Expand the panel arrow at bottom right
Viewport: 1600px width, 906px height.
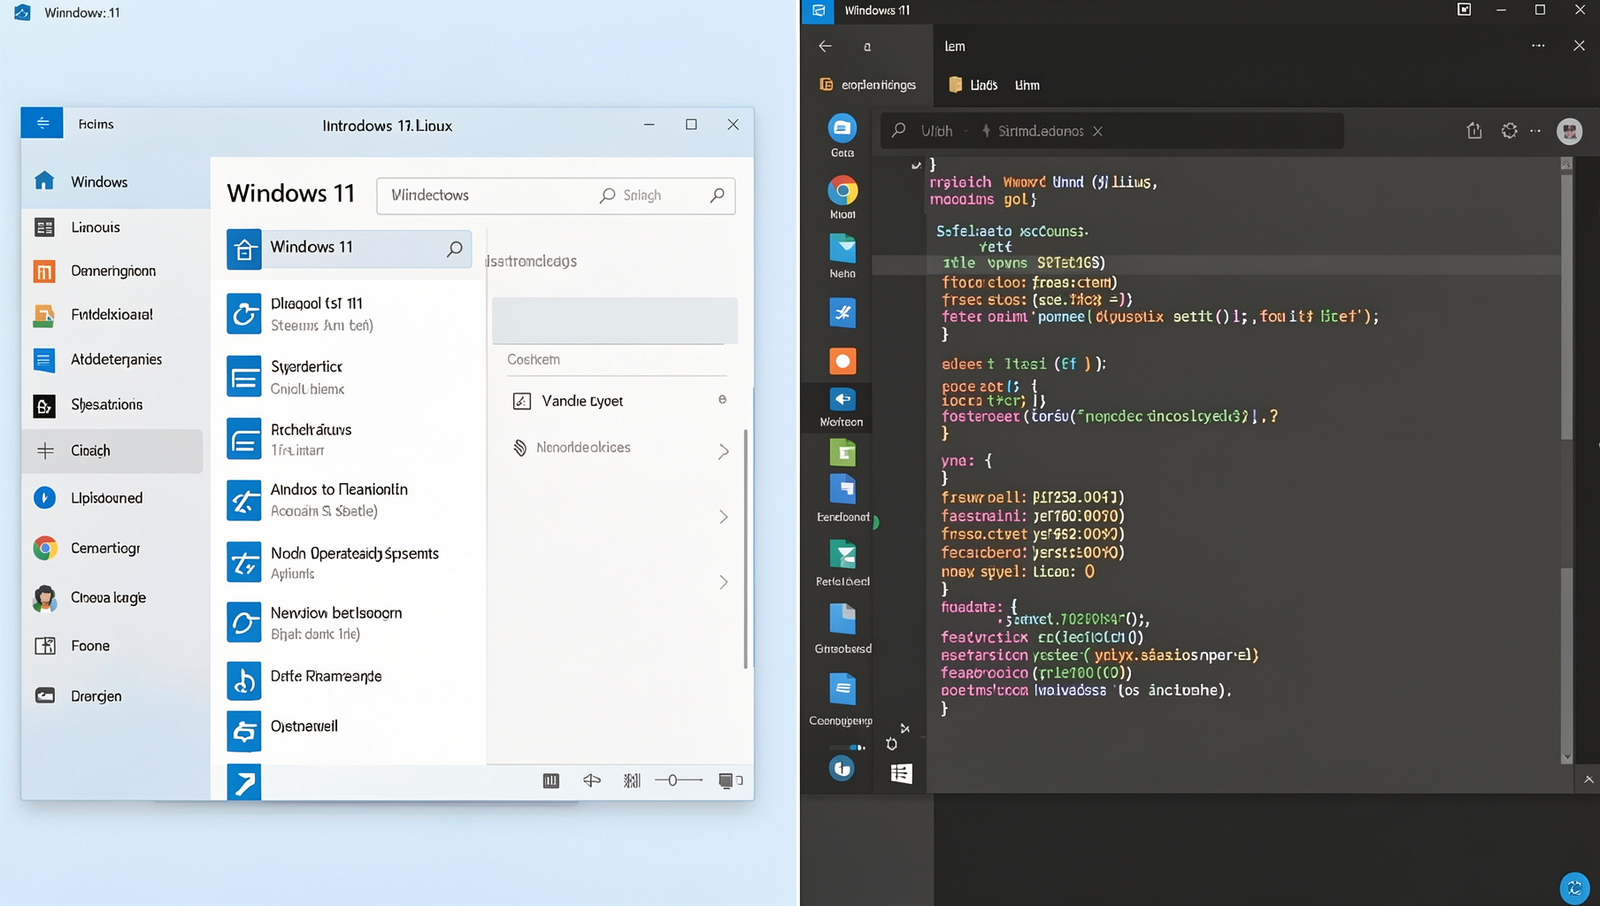tap(1589, 779)
